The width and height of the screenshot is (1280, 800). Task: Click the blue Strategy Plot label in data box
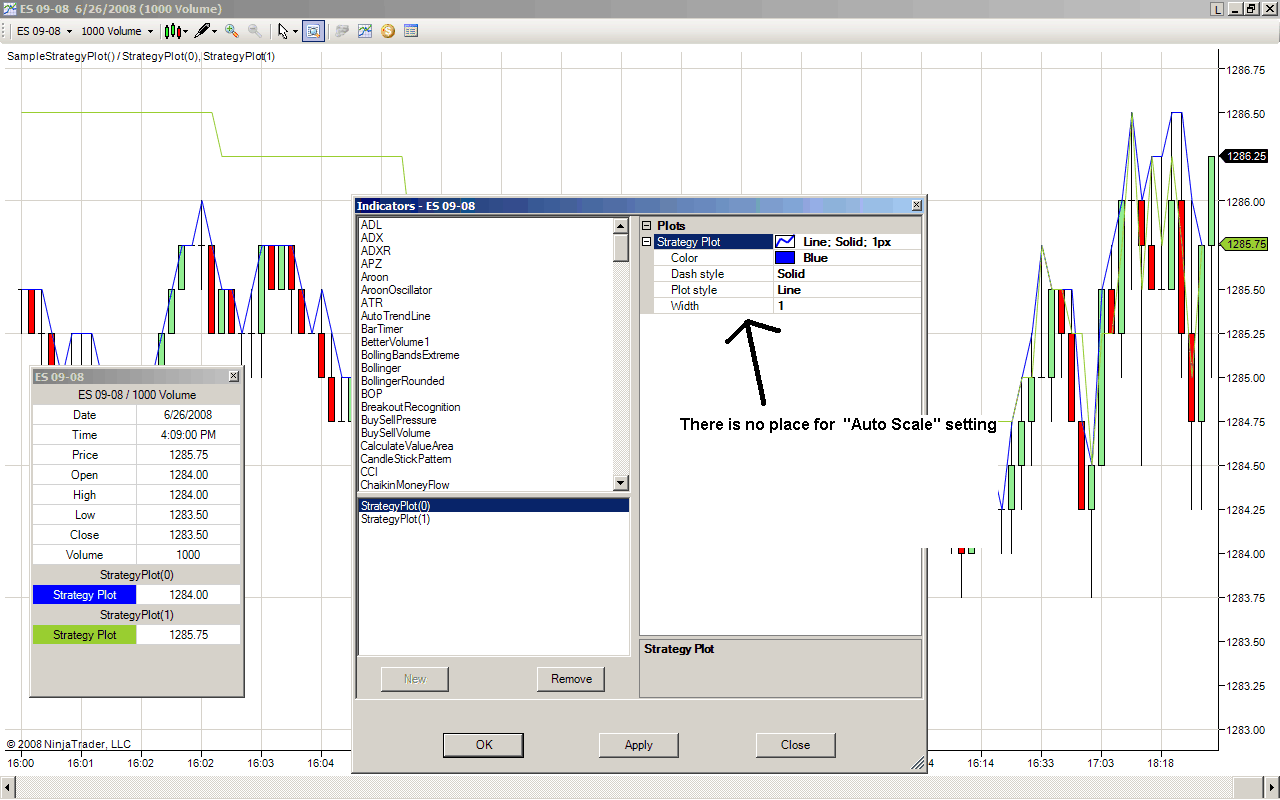click(85, 595)
